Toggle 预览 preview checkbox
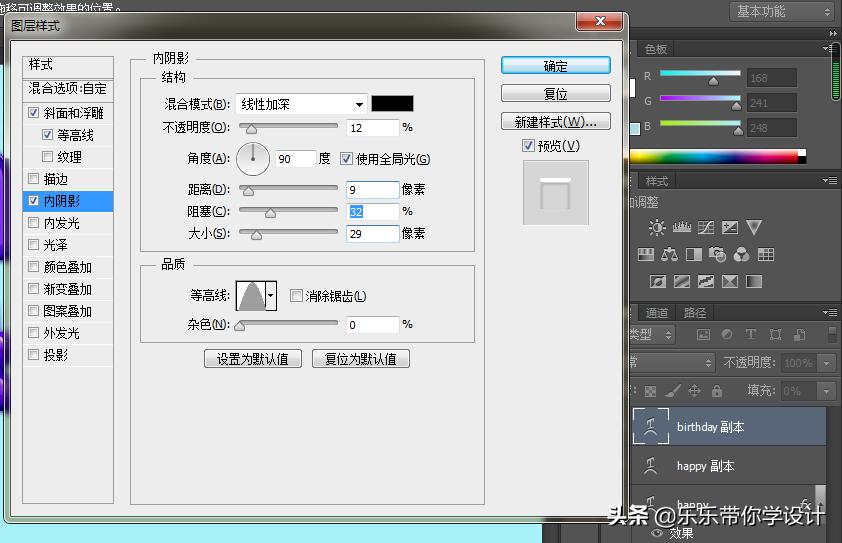The width and height of the screenshot is (842, 543). [x=528, y=146]
